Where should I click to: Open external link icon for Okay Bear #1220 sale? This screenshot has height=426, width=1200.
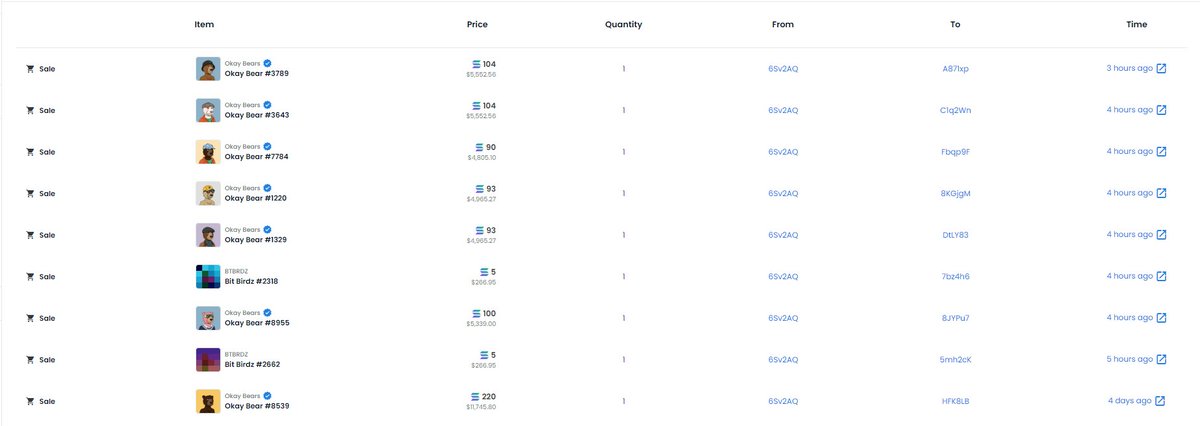(x=1161, y=193)
